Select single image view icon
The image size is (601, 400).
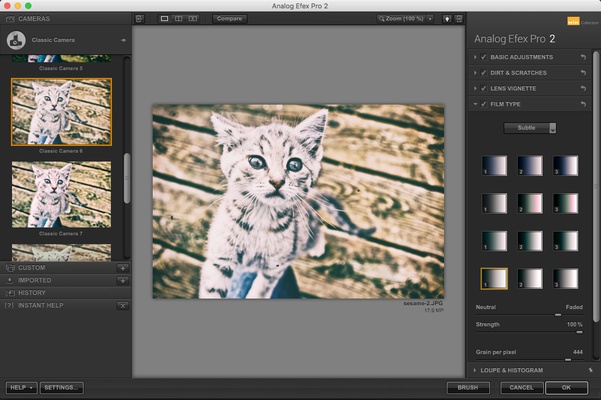click(164, 18)
